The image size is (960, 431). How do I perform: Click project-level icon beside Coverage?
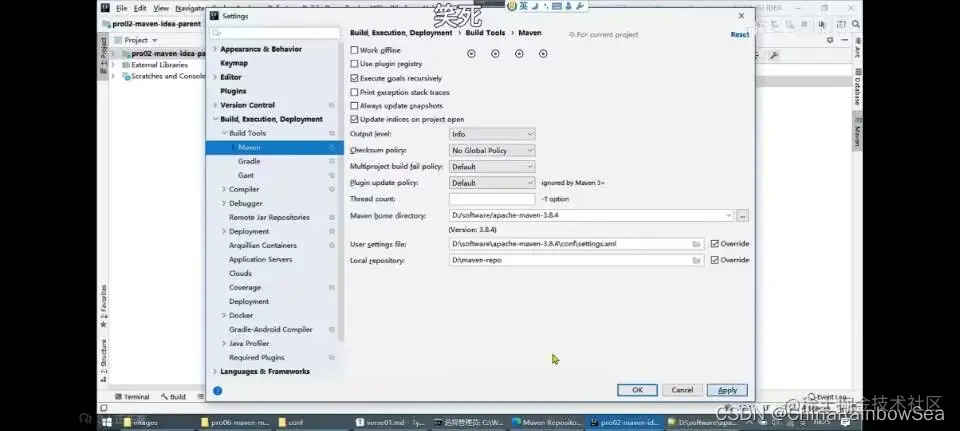[x=332, y=288]
